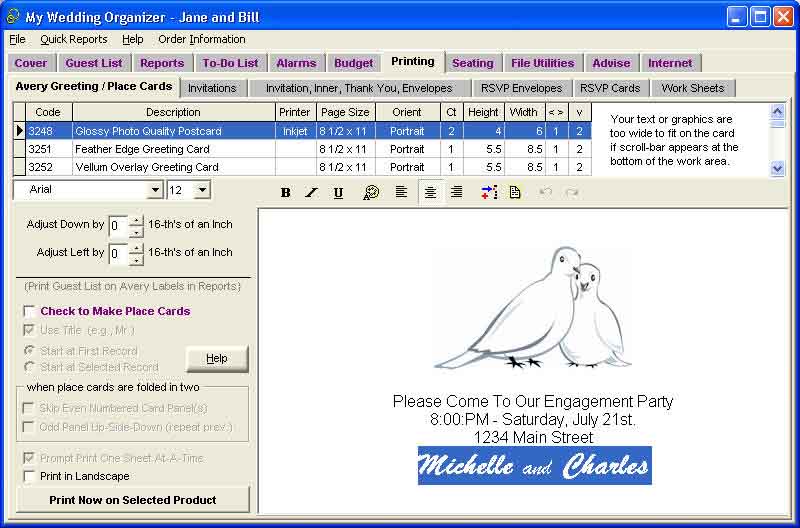Click the app icon in the title bar

coord(13,16)
